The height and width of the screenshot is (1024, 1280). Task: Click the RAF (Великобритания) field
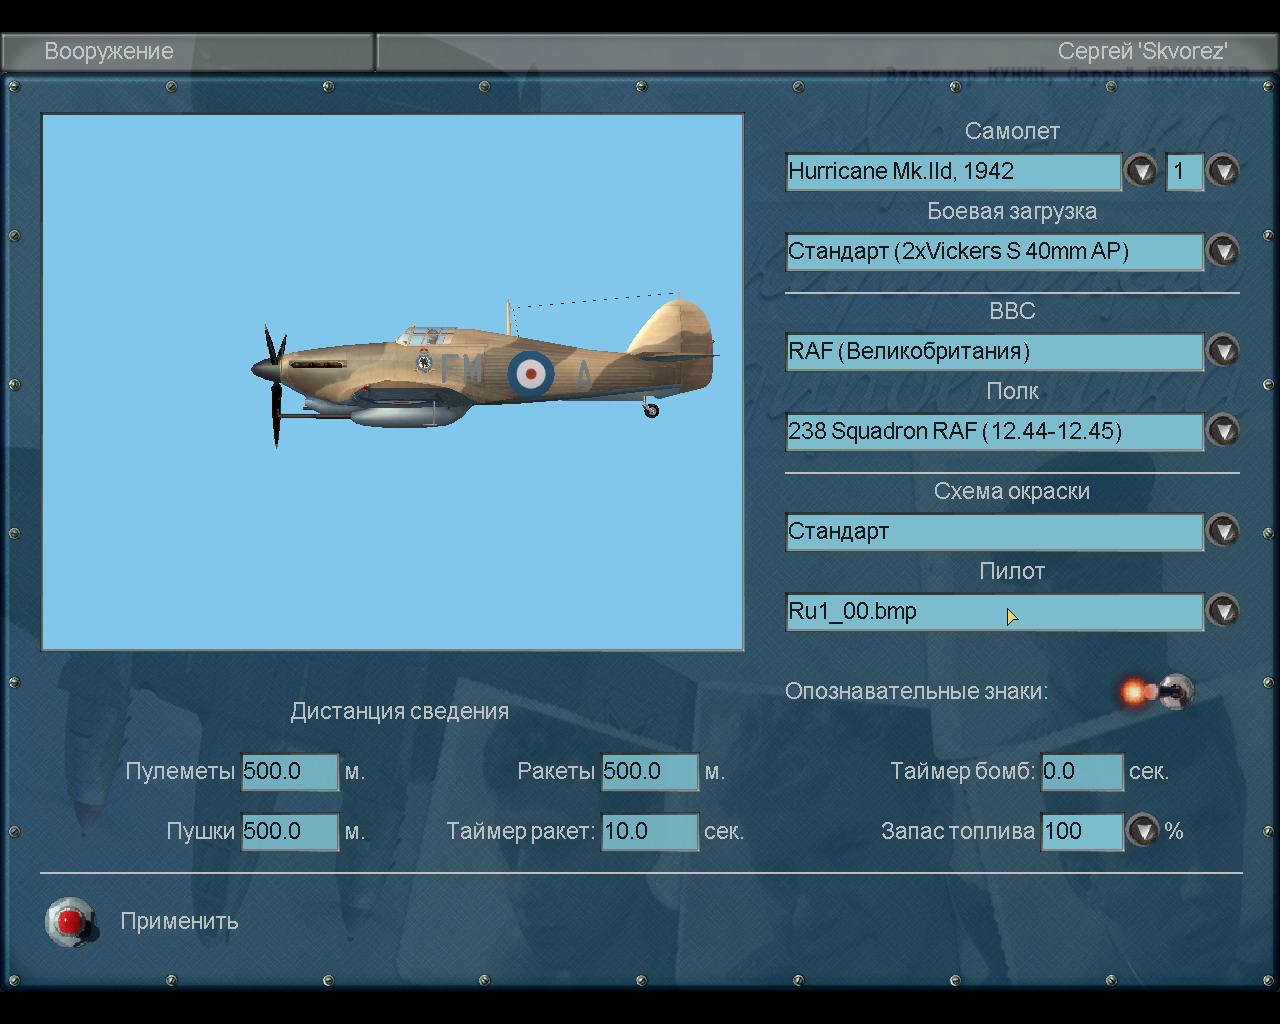click(994, 351)
